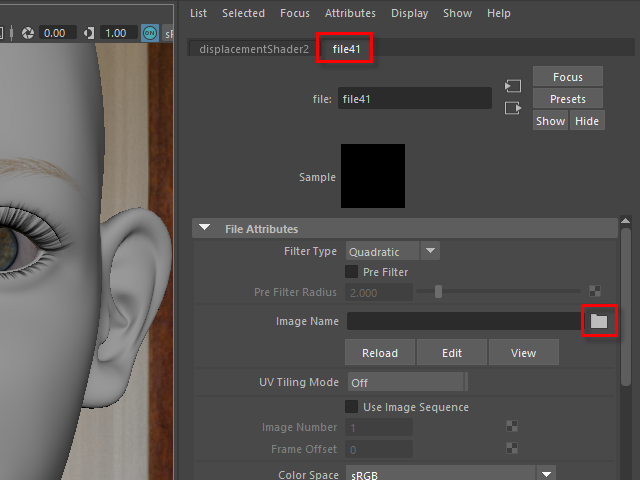This screenshot has height=480, width=640.
Task: Click the blue ON color management icon
Action: 150,33
